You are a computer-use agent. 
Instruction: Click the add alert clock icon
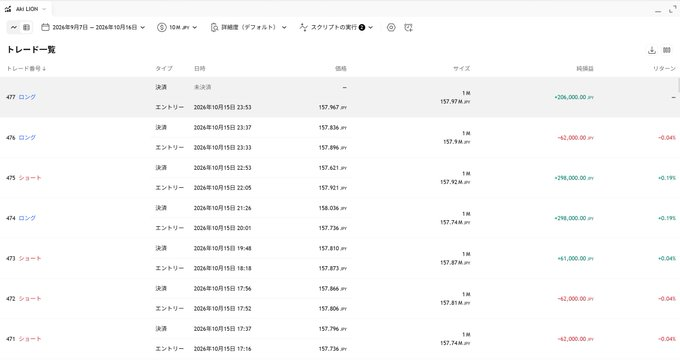(x=408, y=27)
